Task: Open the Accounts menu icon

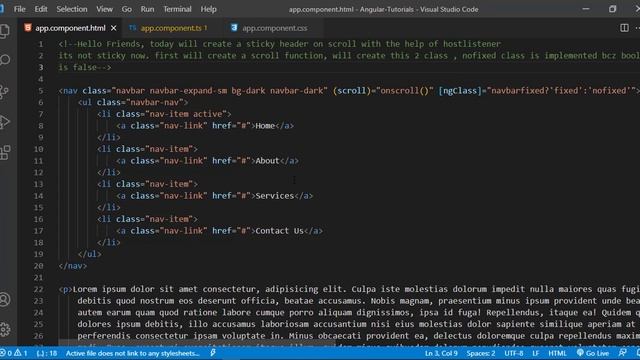Action: click(x=5, y=299)
